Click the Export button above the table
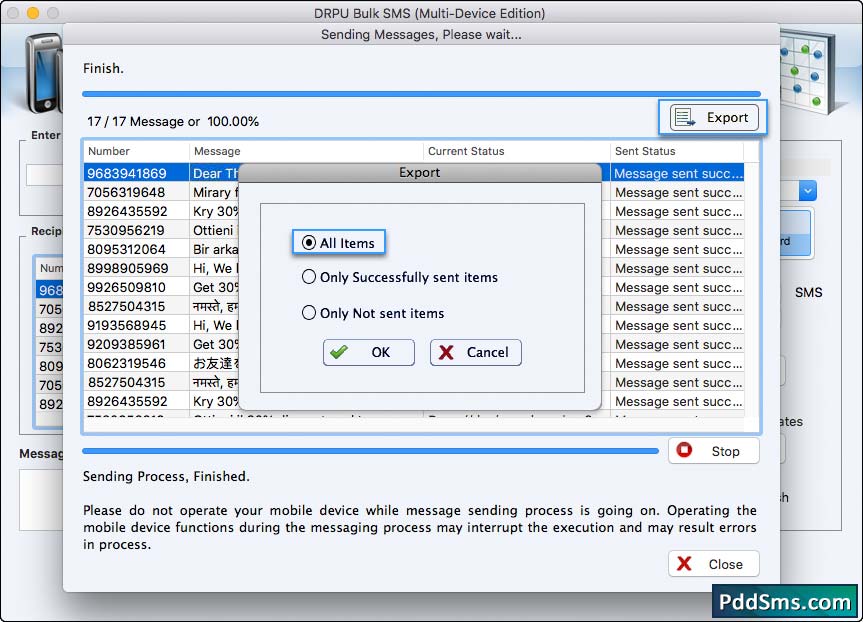 [x=714, y=117]
